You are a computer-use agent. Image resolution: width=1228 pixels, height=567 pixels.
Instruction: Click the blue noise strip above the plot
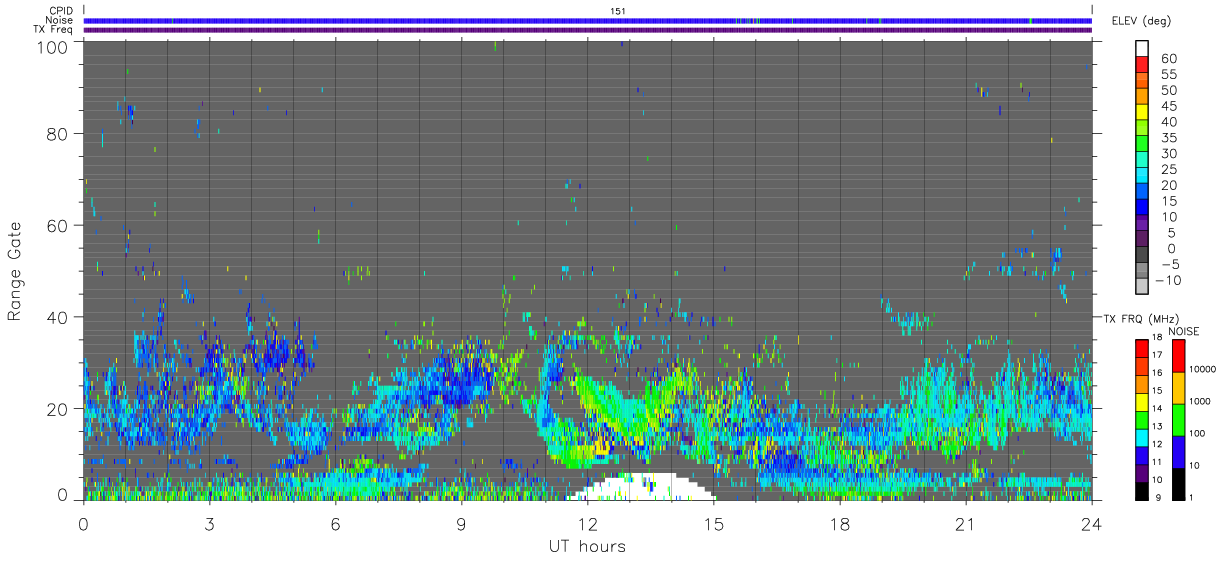pyautogui.click(x=588, y=20)
